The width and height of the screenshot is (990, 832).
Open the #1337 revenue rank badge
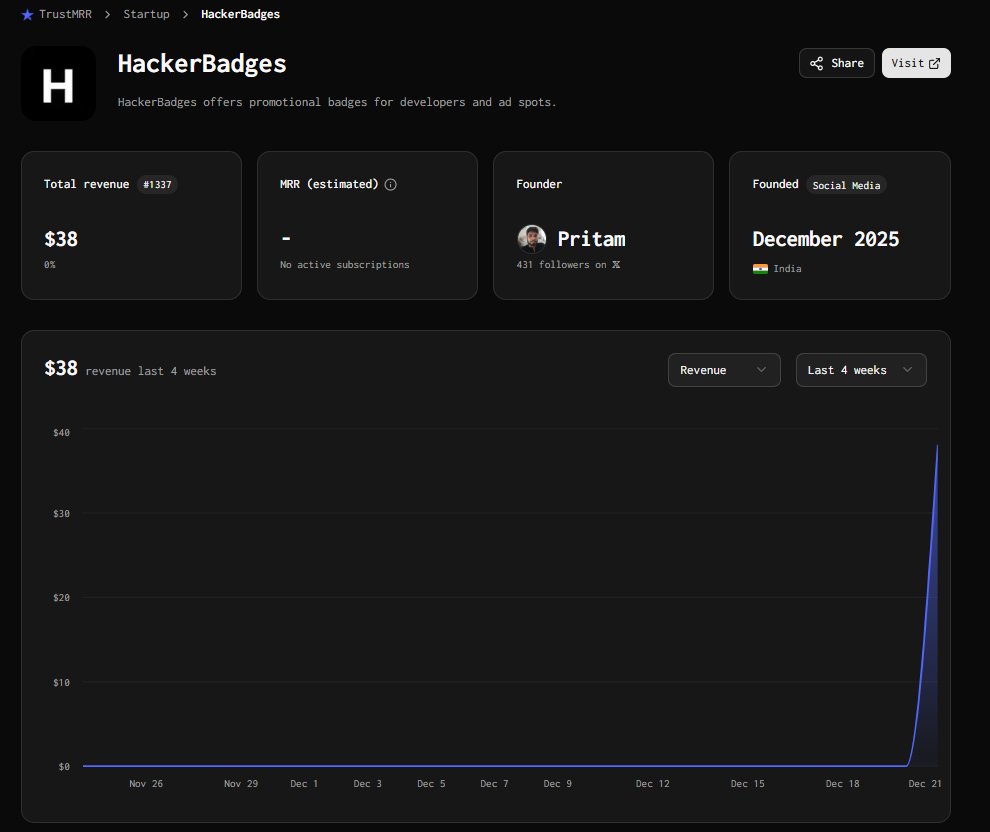[x=157, y=184]
